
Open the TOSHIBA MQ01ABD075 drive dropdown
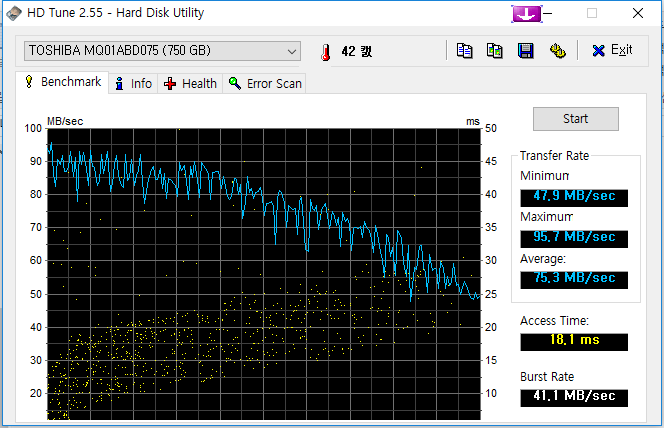click(162, 51)
